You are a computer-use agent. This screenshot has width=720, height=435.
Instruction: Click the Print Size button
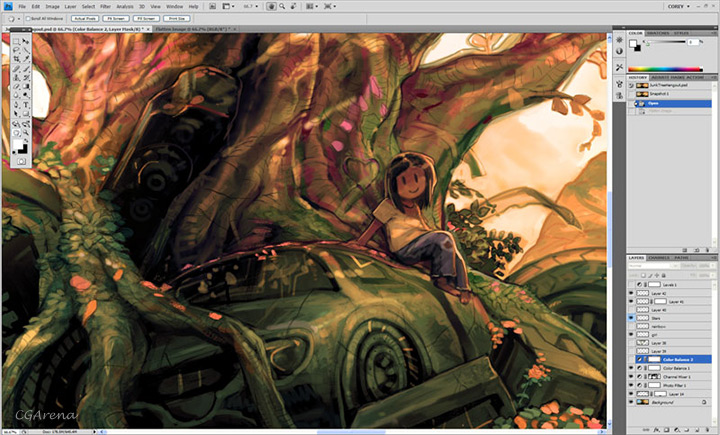[177, 18]
